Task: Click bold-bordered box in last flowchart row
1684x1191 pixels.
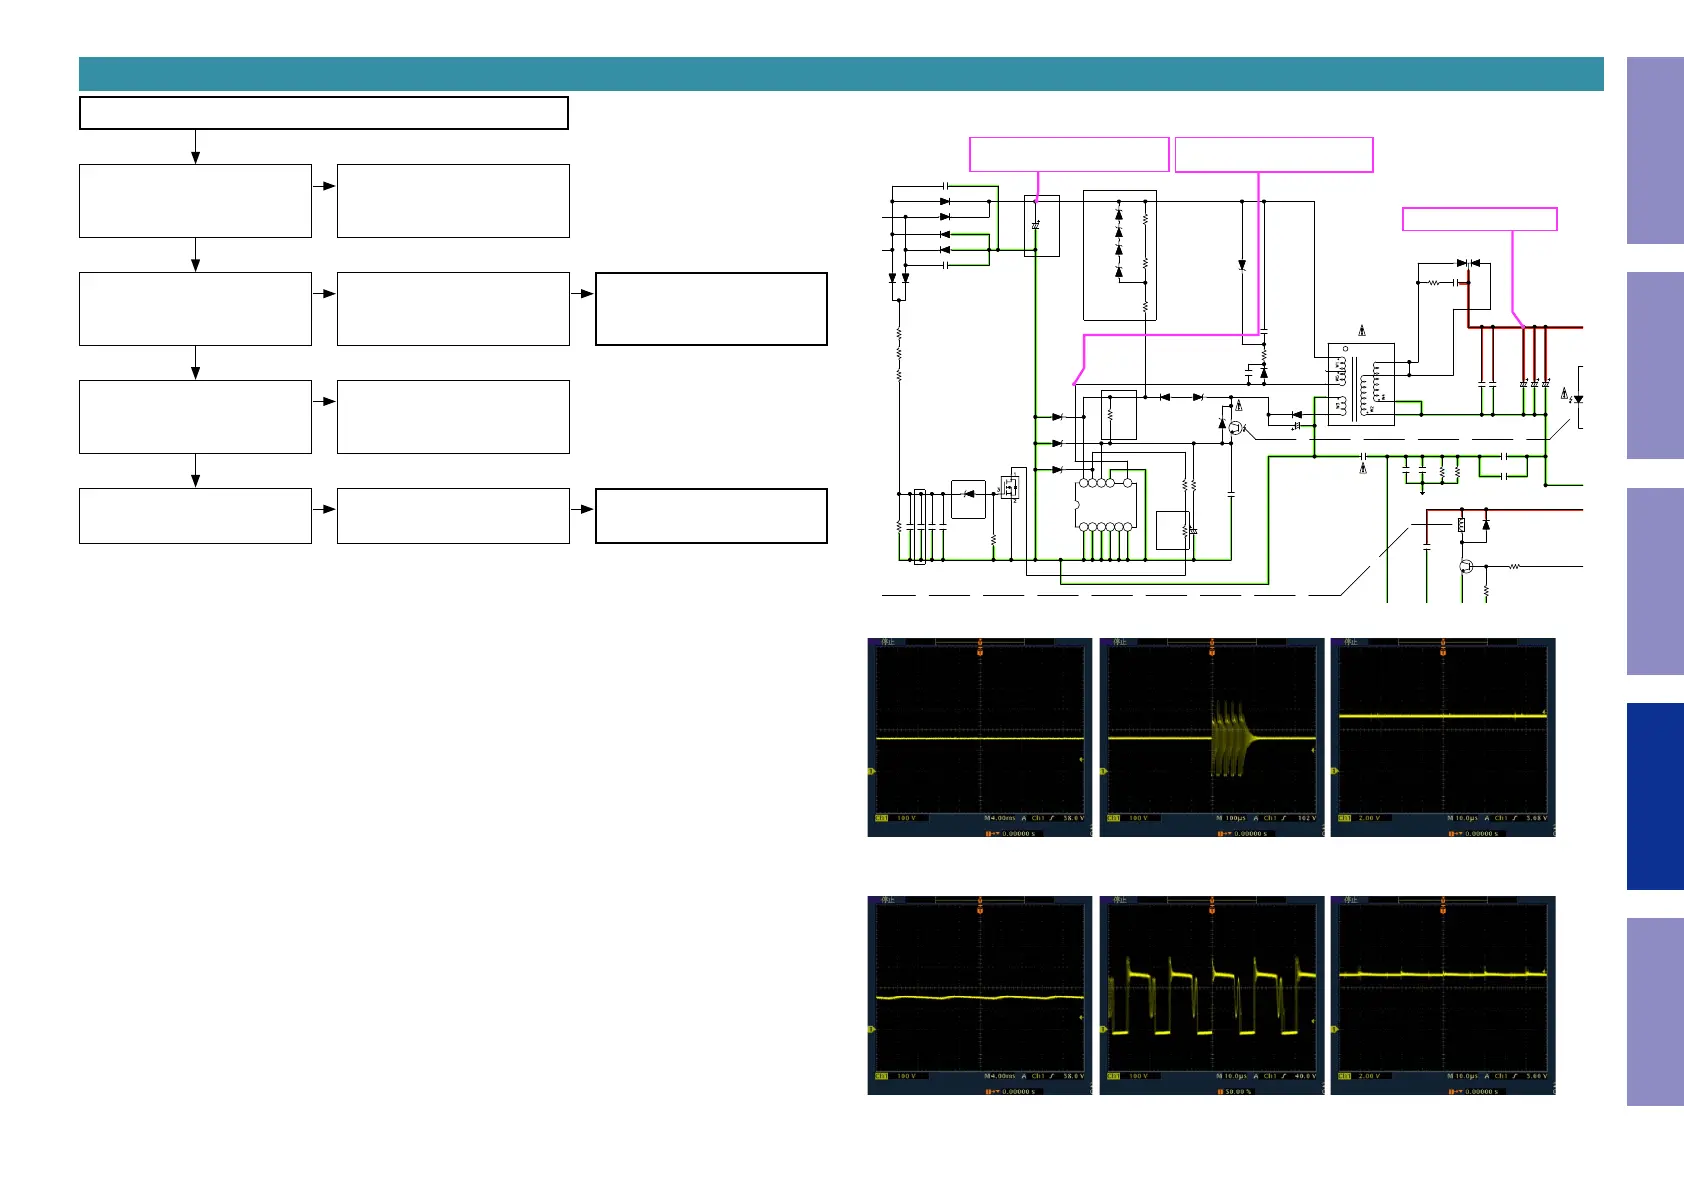Action: click(x=711, y=516)
